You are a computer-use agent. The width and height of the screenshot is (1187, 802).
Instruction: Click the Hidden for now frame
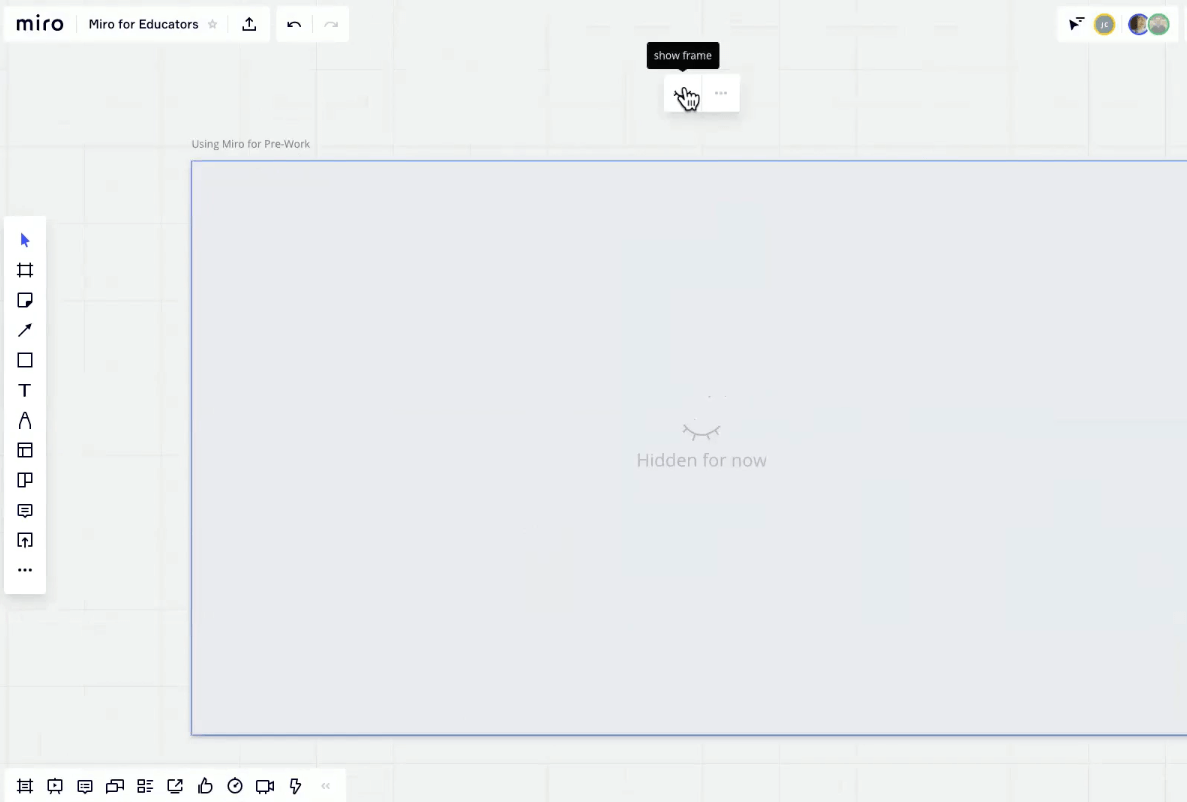coord(689,448)
